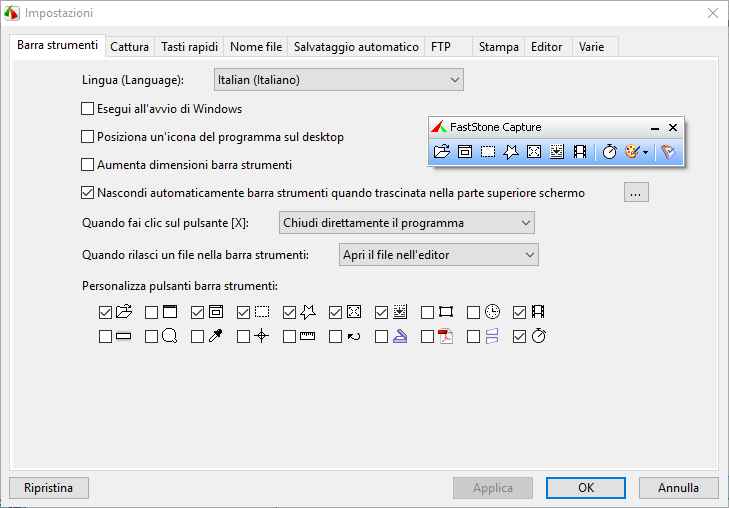Click the paint palette Output icon in FastStone toolbar
Screen dimensions: 729x508
pyautogui.click(x=632, y=152)
